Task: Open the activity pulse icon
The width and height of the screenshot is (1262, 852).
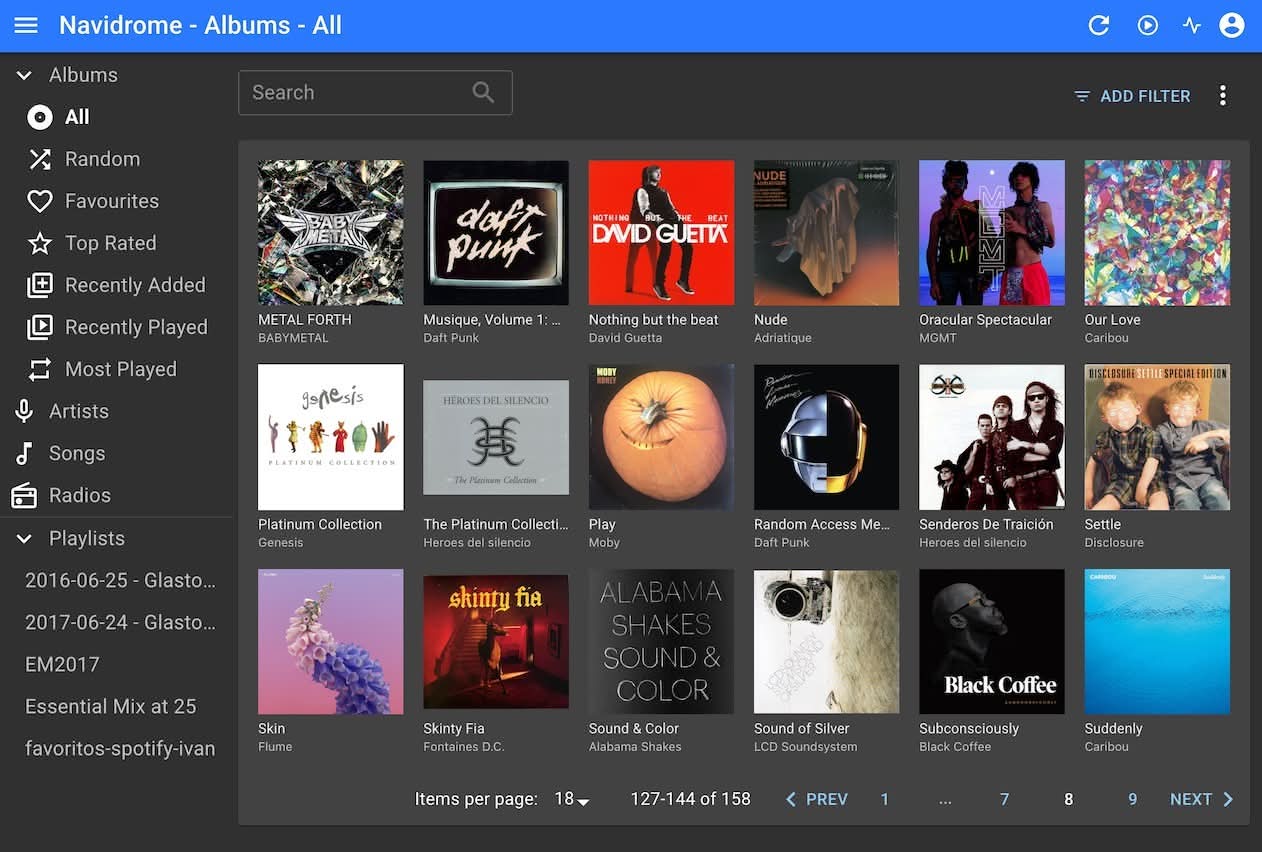Action: pyautogui.click(x=1191, y=25)
